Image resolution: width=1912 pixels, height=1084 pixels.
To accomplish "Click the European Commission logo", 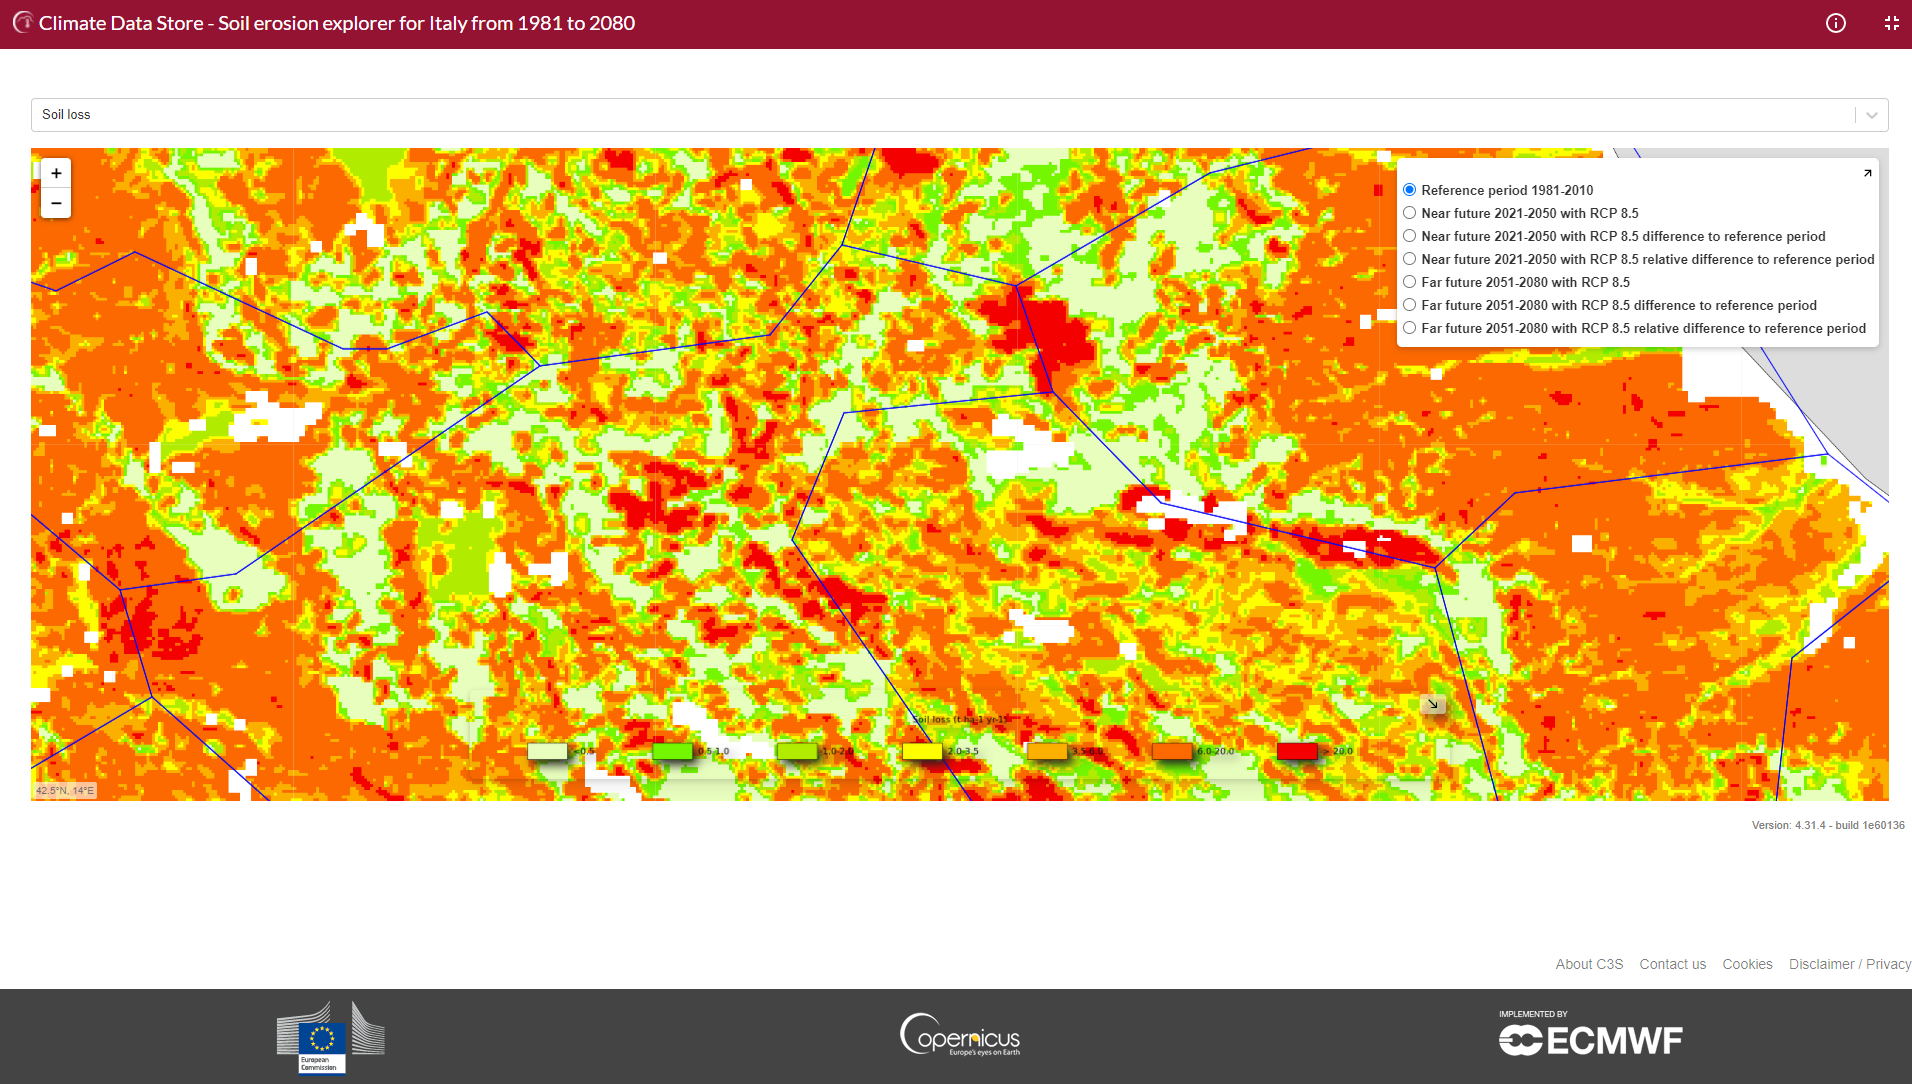I will [x=330, y=1038].
